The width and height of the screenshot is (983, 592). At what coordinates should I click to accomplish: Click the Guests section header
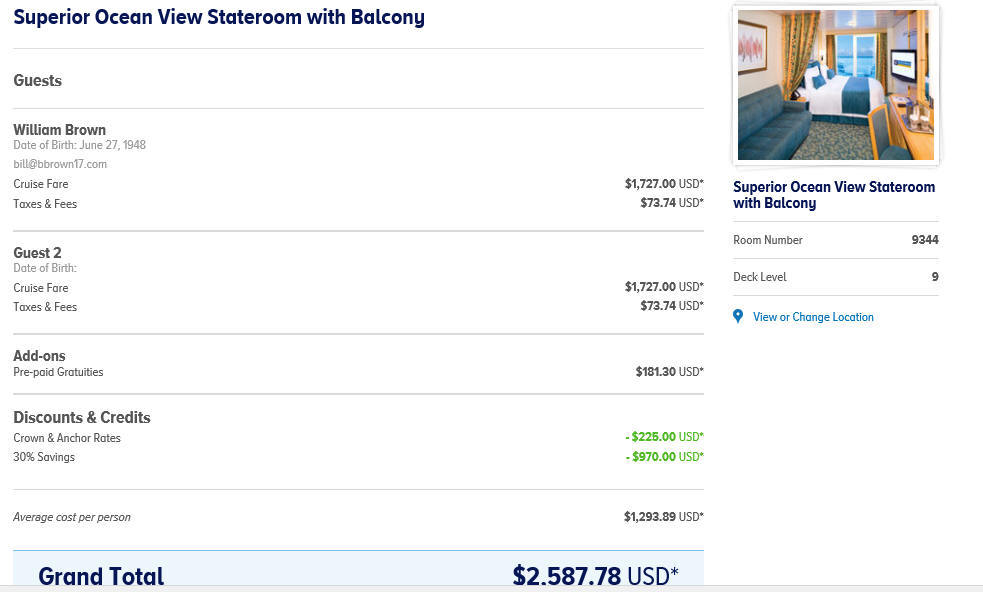(38, 81)
